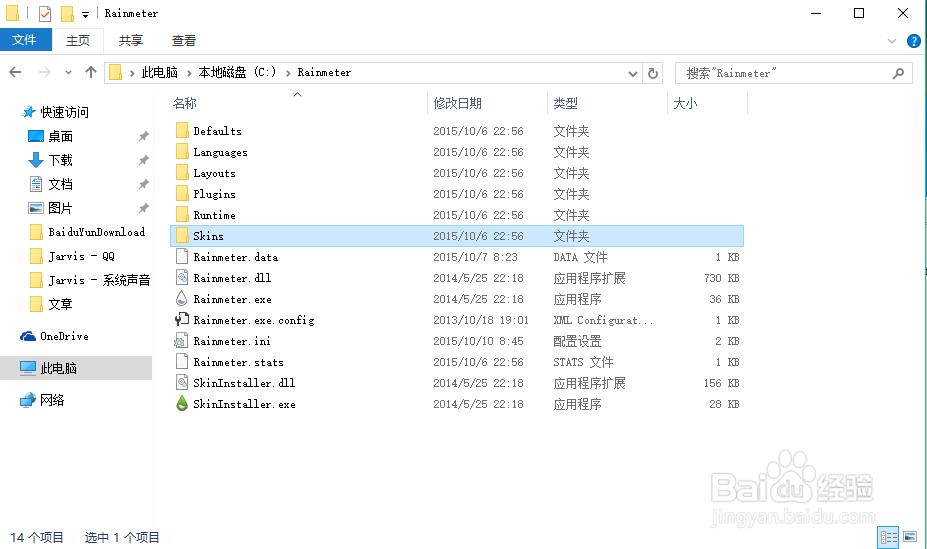Select 文档 in the navigation pane

click(60, 184)
